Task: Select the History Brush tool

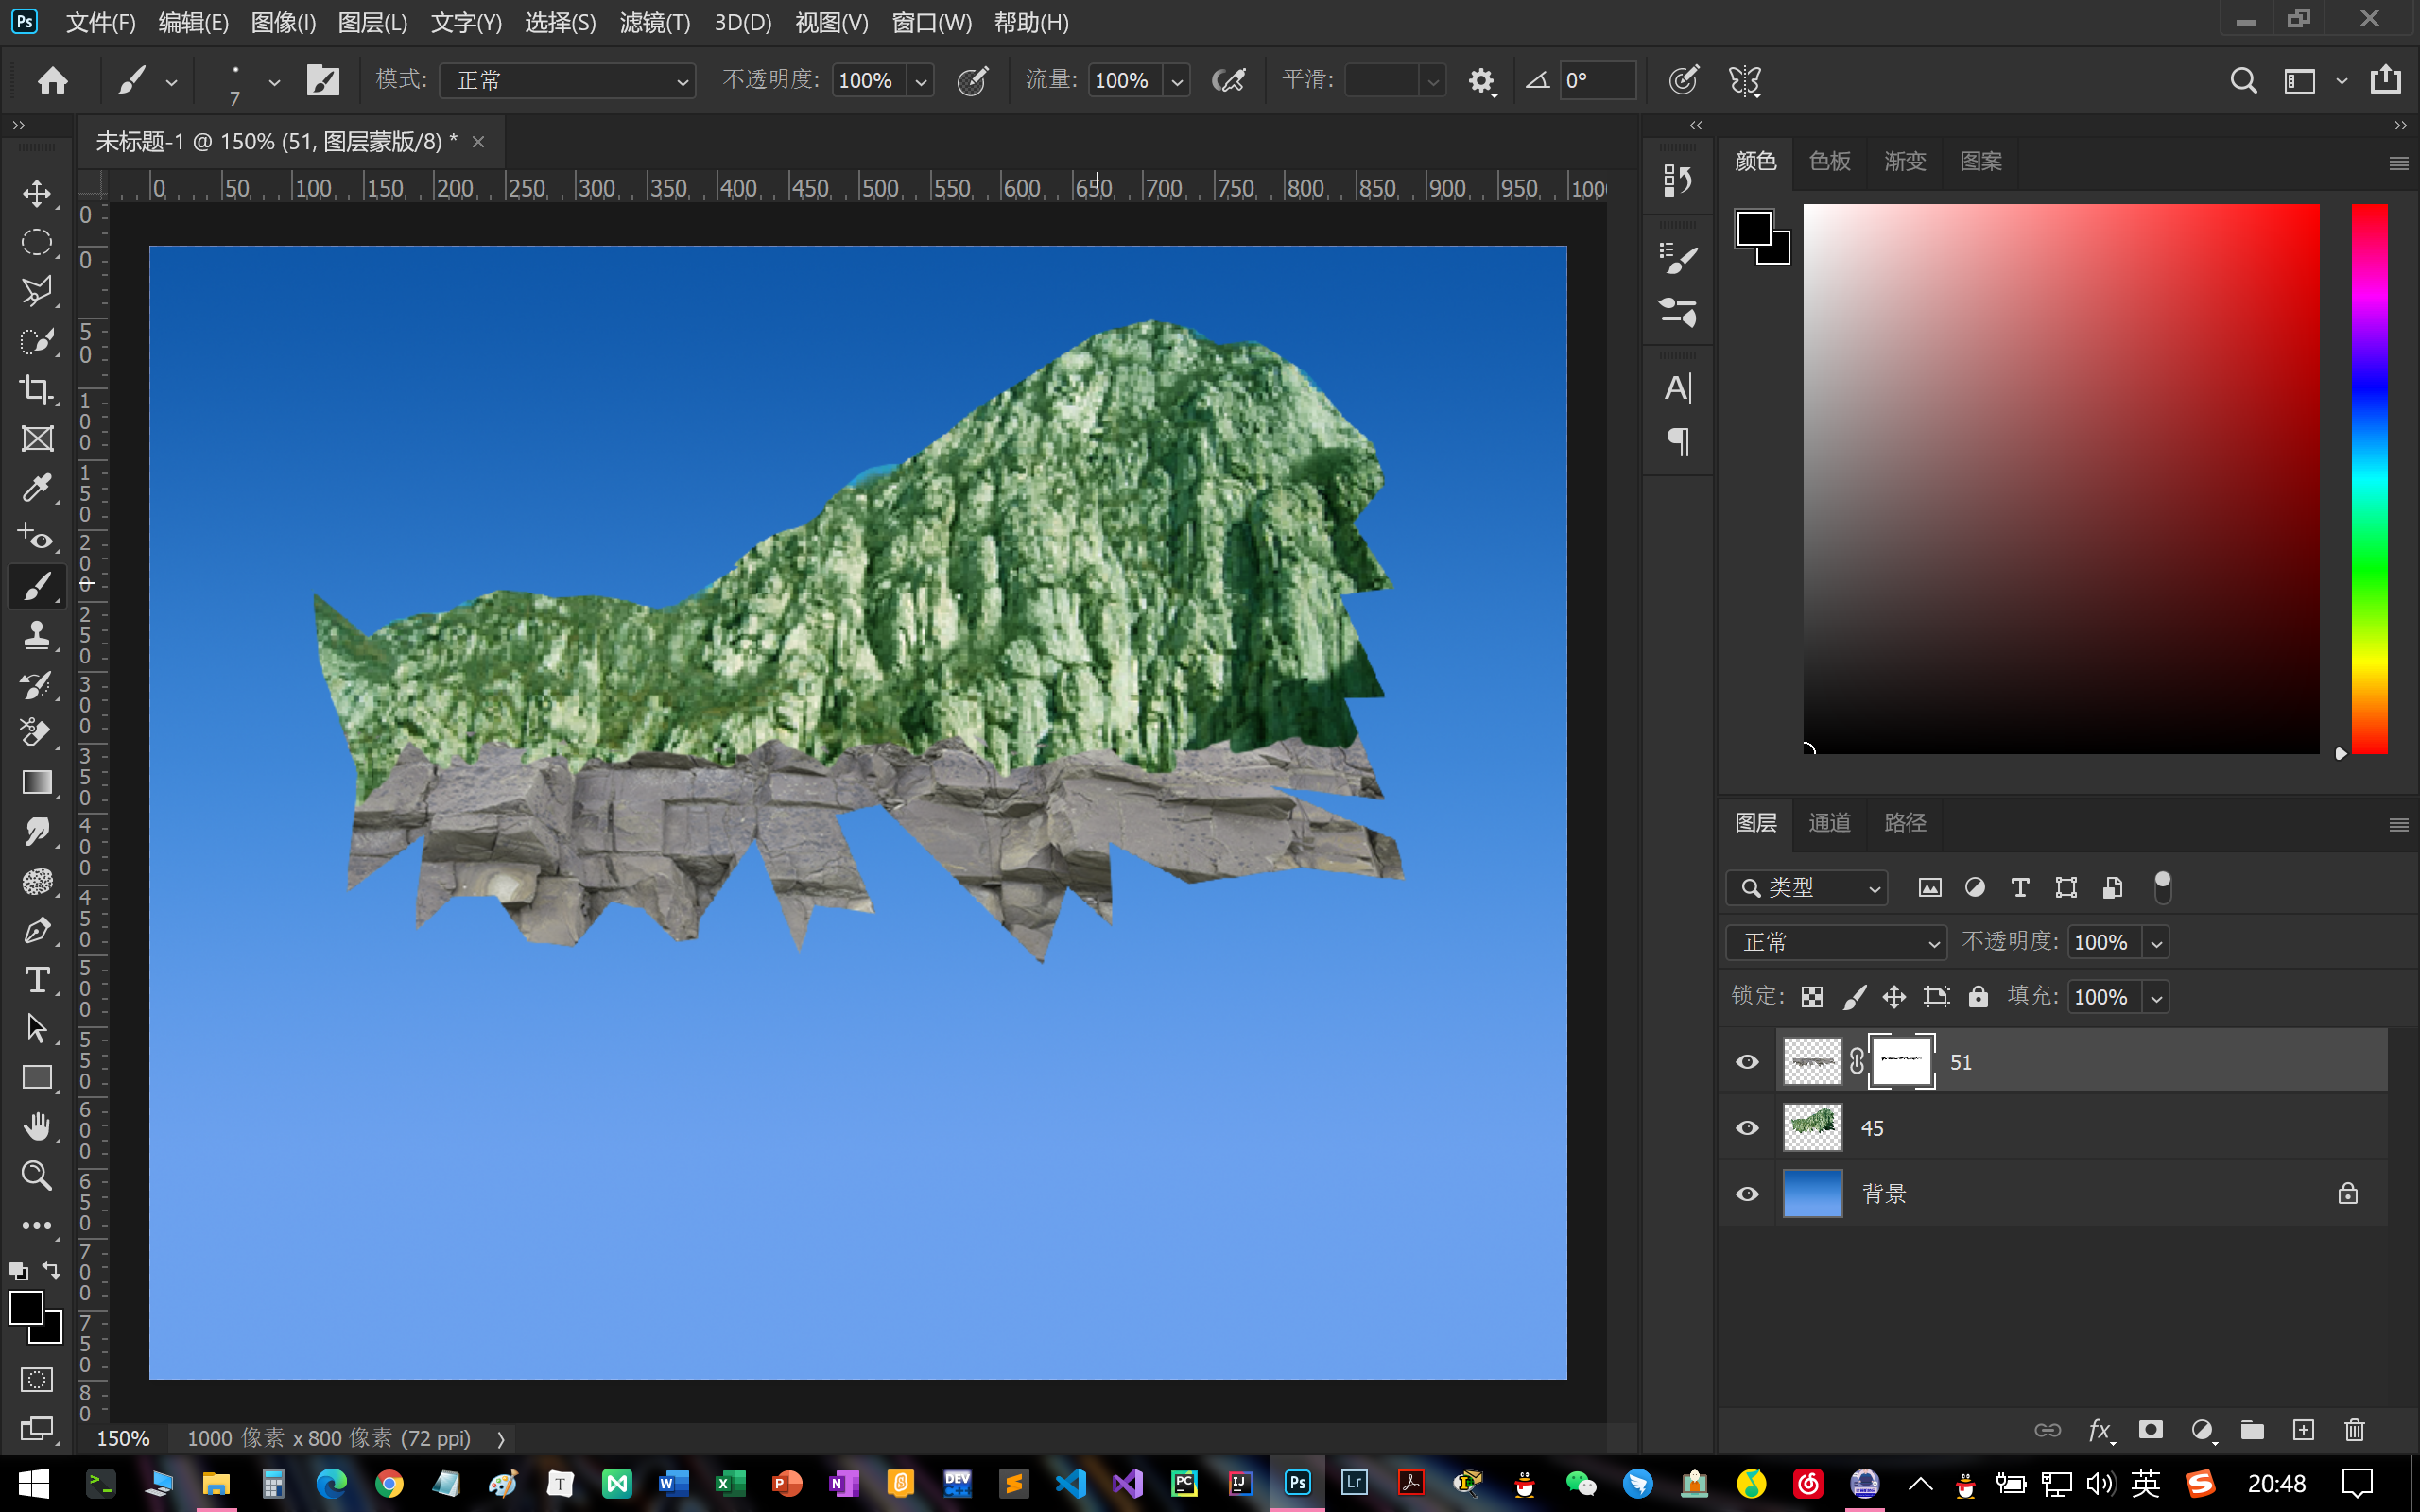Action: click(x=37, y=684)
